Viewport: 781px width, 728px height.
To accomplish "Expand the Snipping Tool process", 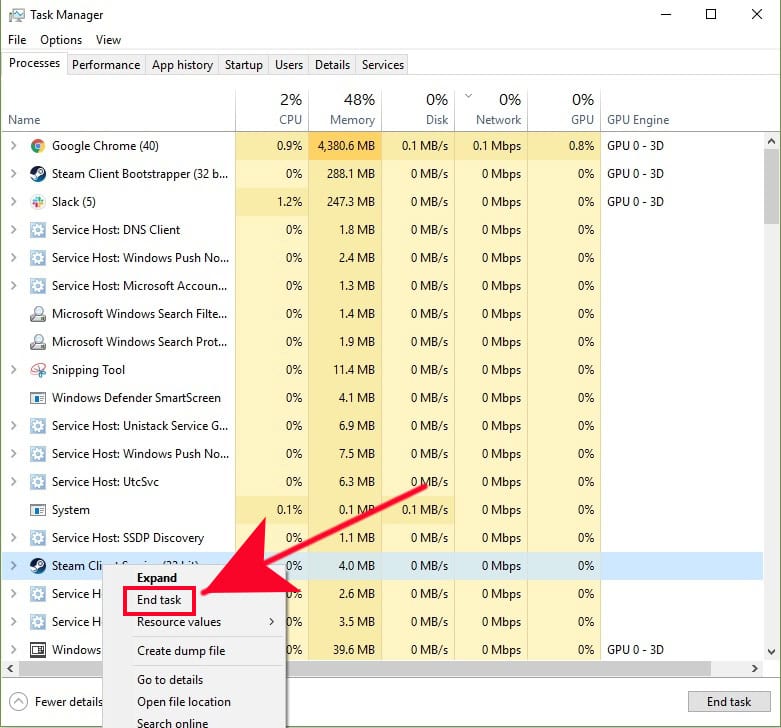I will (13, 369).
